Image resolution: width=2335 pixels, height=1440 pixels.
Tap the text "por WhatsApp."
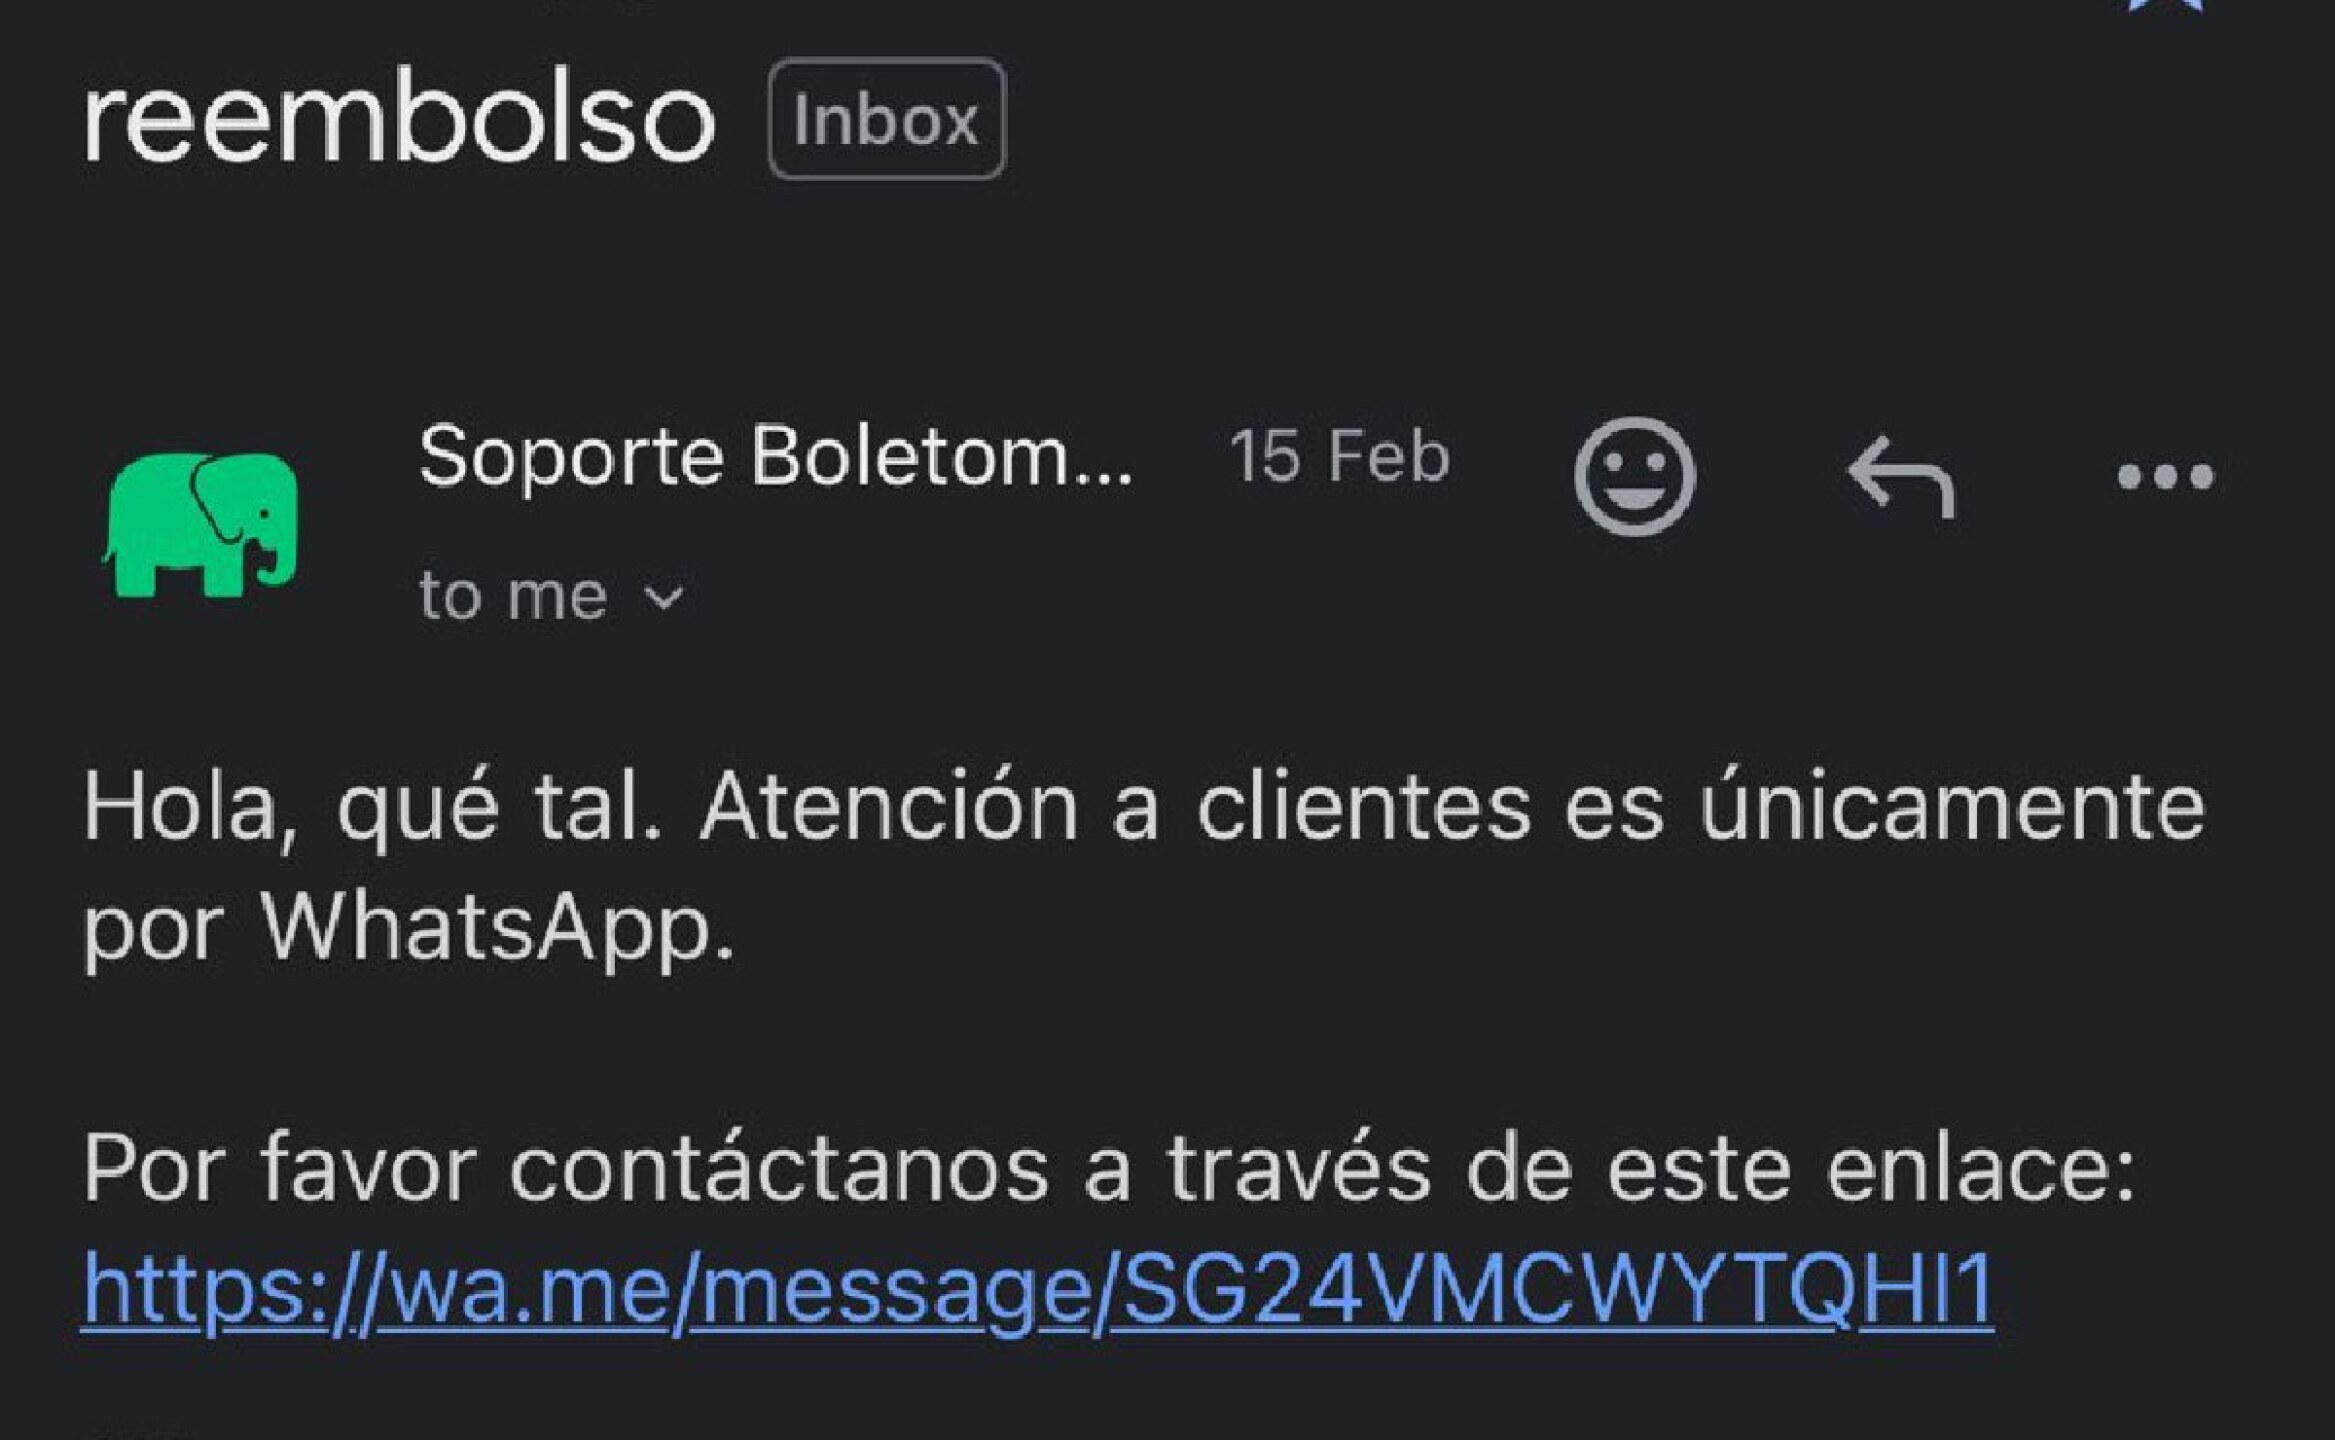coord(408,927)
